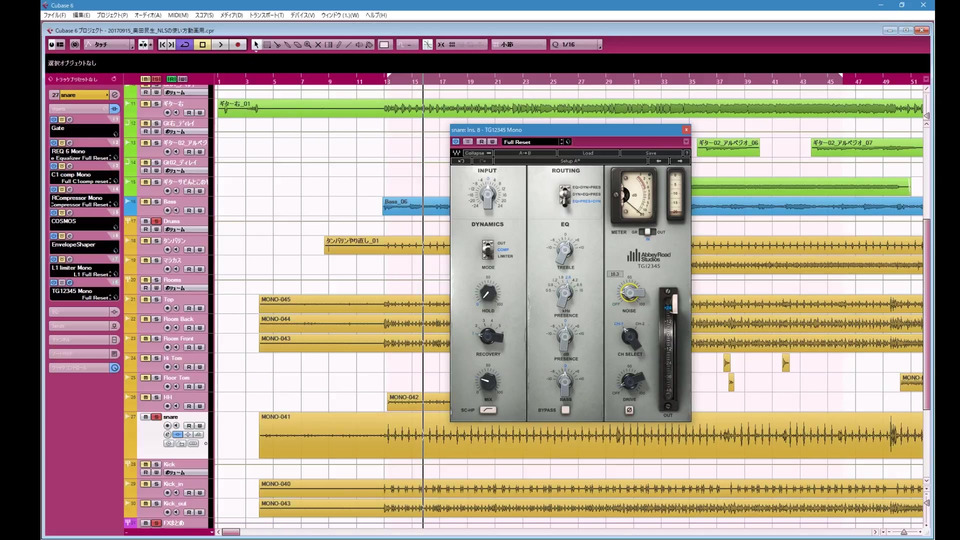Viewport: 960px width, 540px height.
Task: Solo the Bass track
Action: click(156, 201)
